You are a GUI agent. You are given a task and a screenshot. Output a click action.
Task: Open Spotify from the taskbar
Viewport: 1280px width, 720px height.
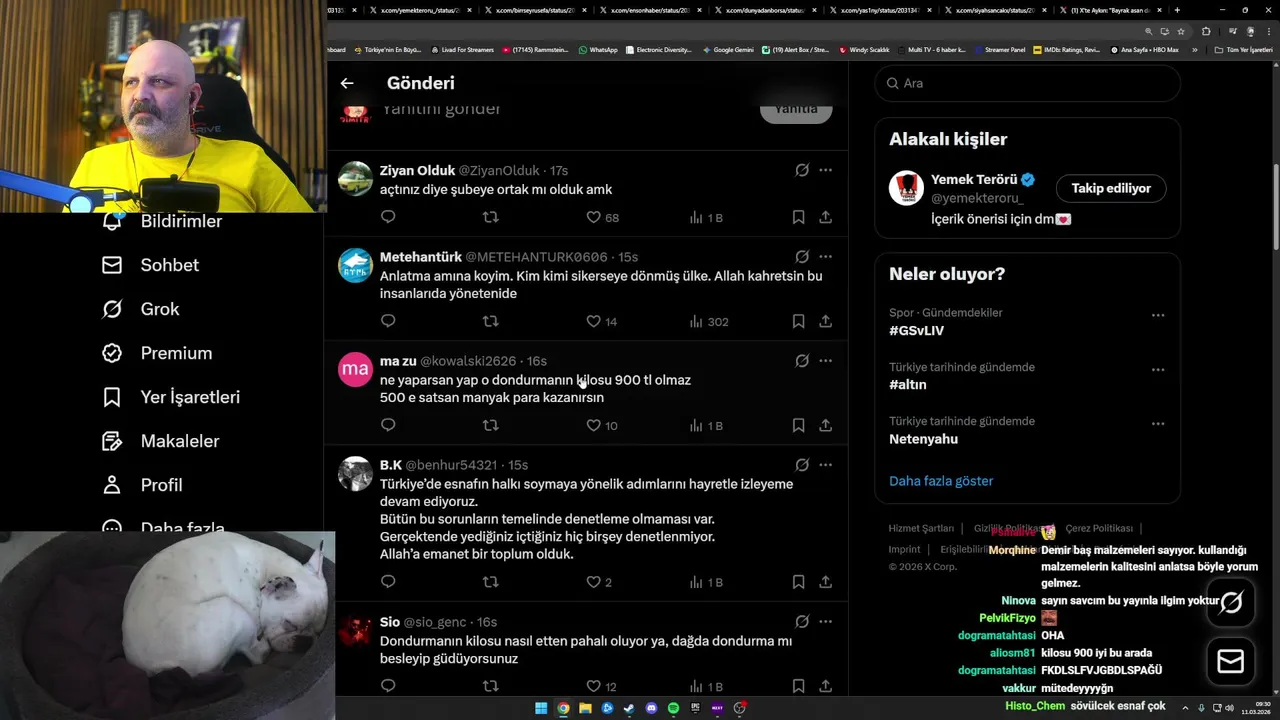[x=673, y=708]
